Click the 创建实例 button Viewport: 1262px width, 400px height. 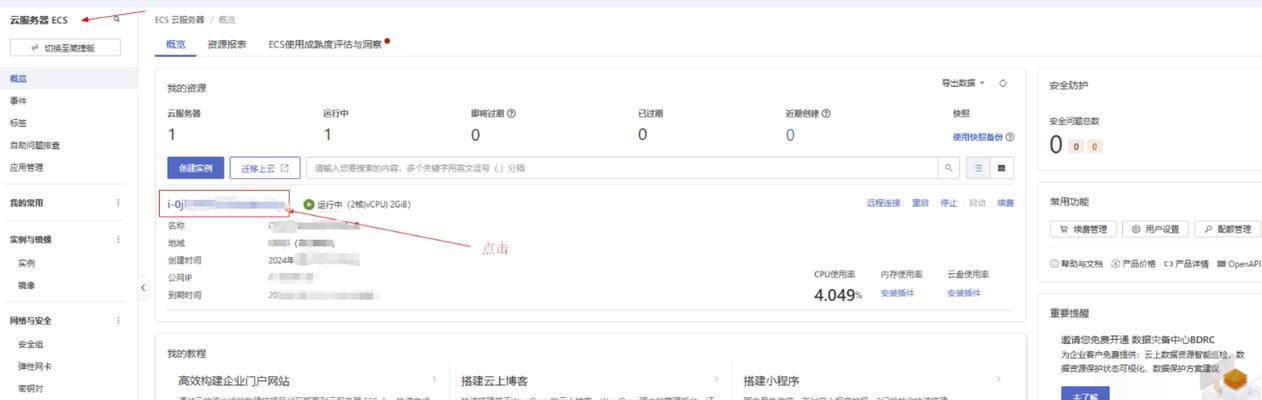195,168
